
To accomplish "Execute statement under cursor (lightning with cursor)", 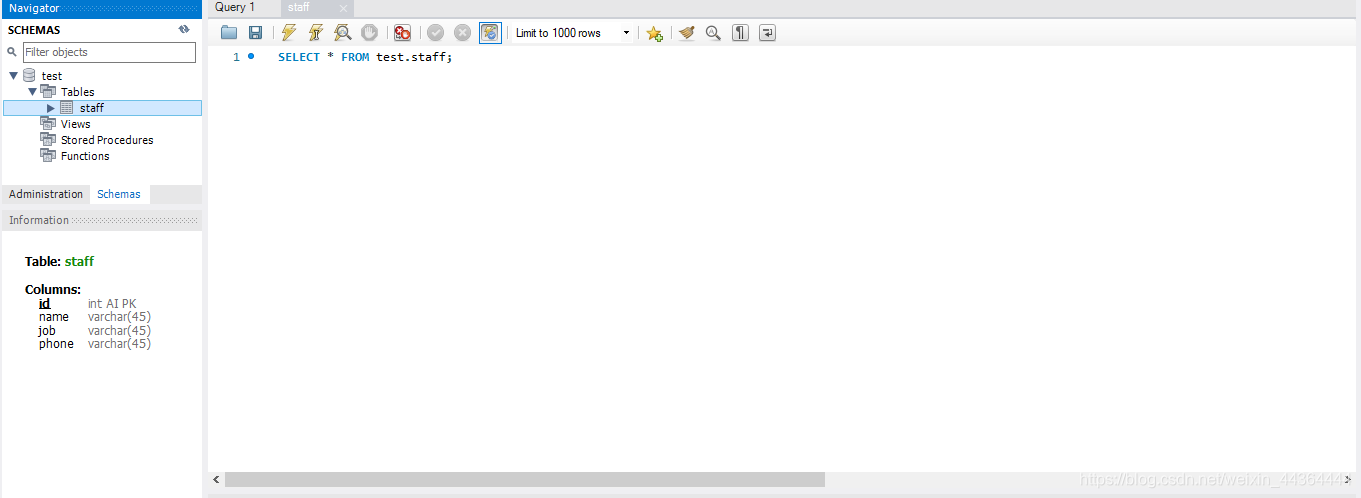I will [316, 33].
